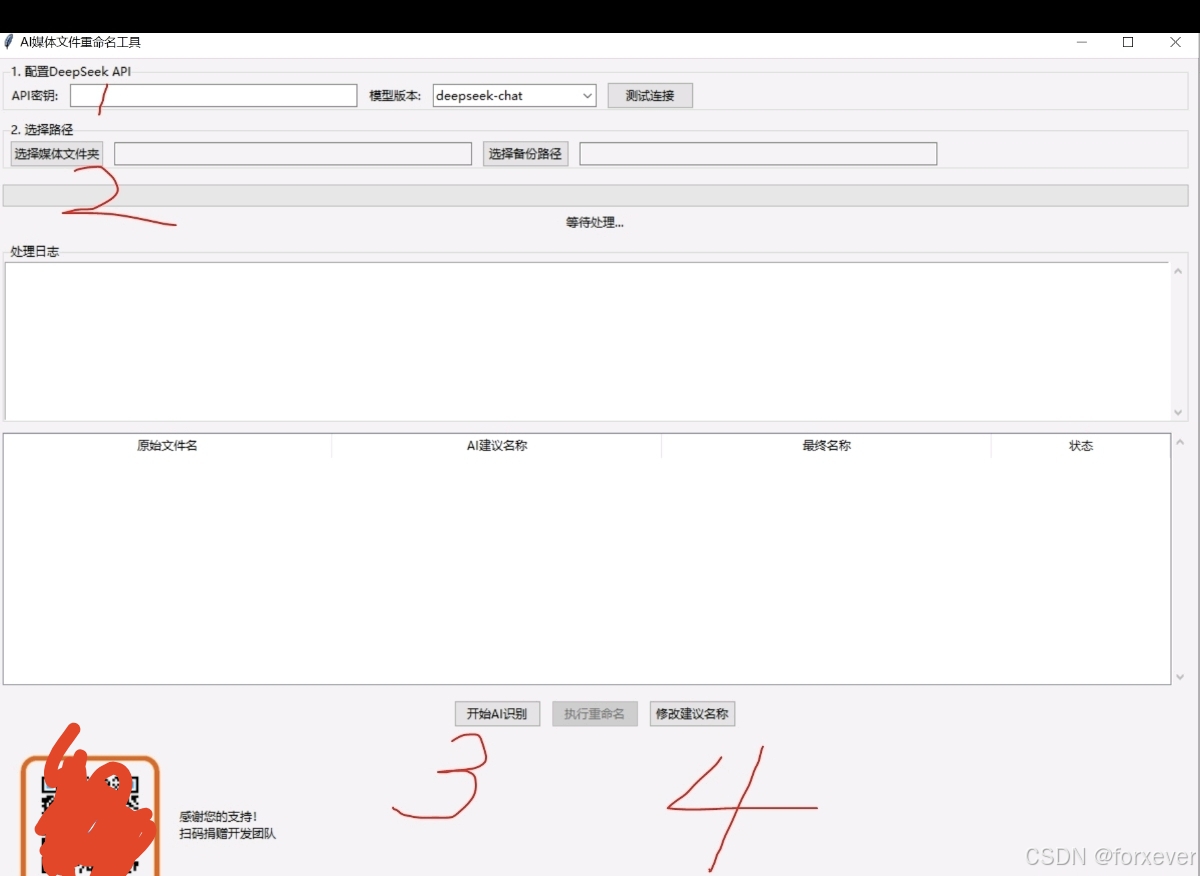Click the log scrollbar down arrow
Screen dimensions: 1200x876
click(1178, 412)
